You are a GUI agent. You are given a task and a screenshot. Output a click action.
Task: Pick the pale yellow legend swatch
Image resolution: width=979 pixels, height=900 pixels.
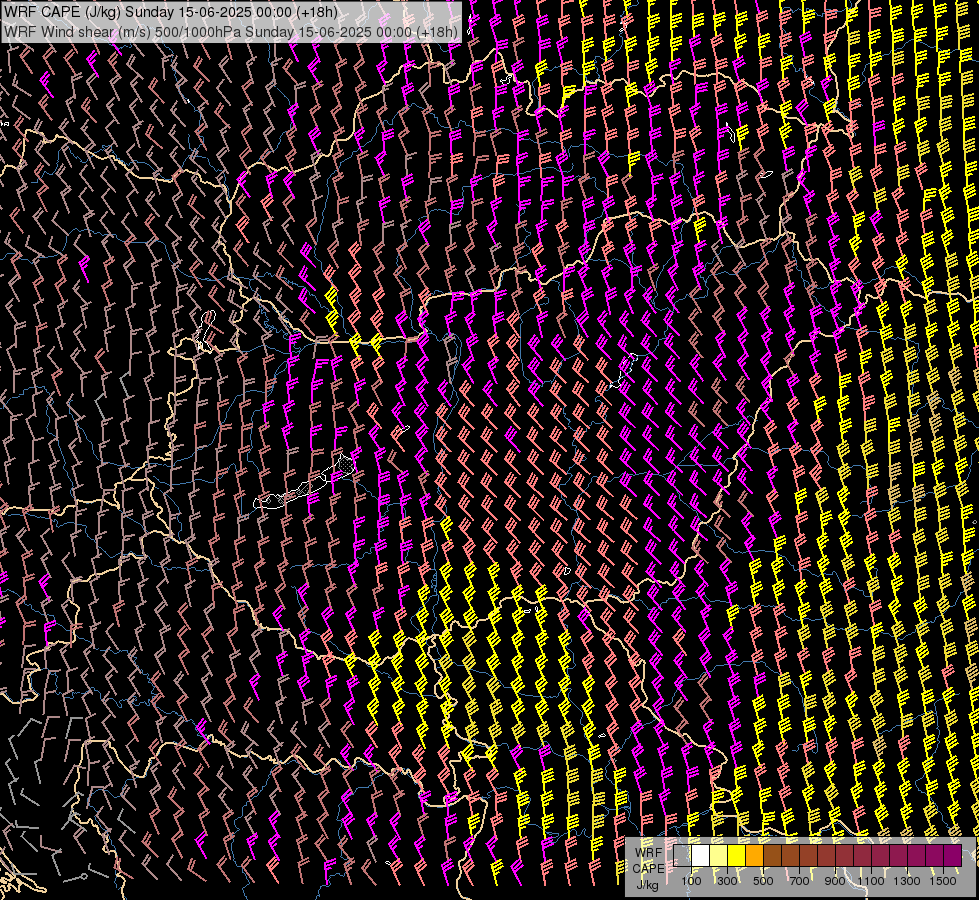(719, 855)
